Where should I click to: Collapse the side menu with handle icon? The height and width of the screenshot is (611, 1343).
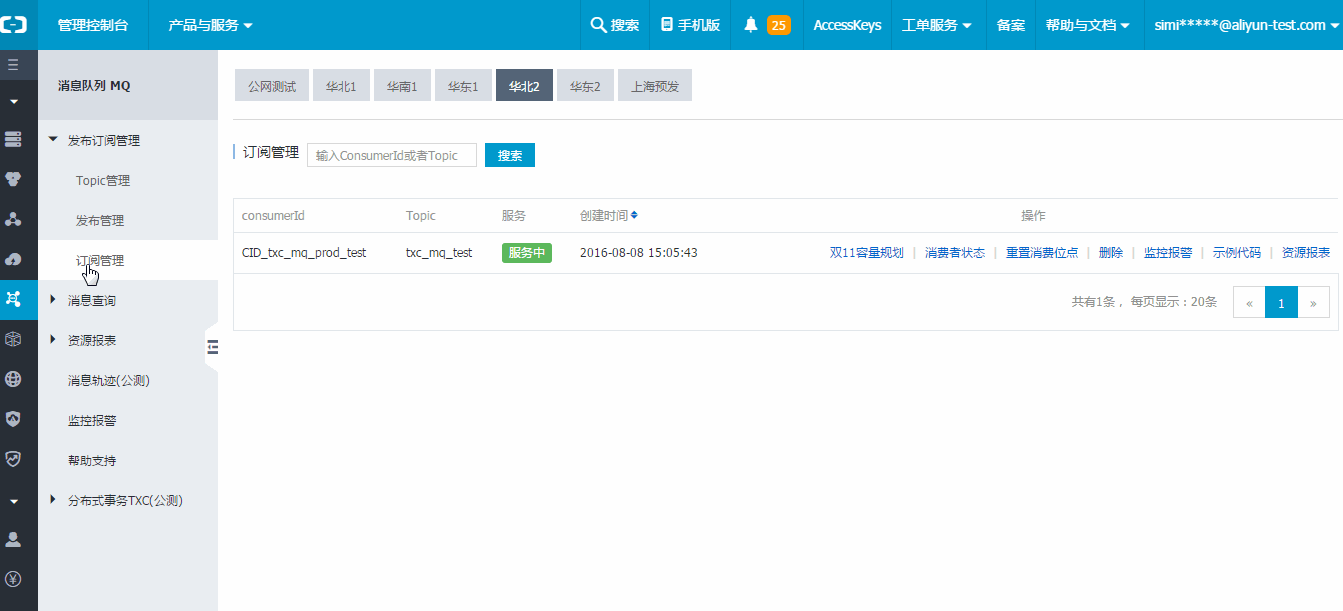[212, 347]
